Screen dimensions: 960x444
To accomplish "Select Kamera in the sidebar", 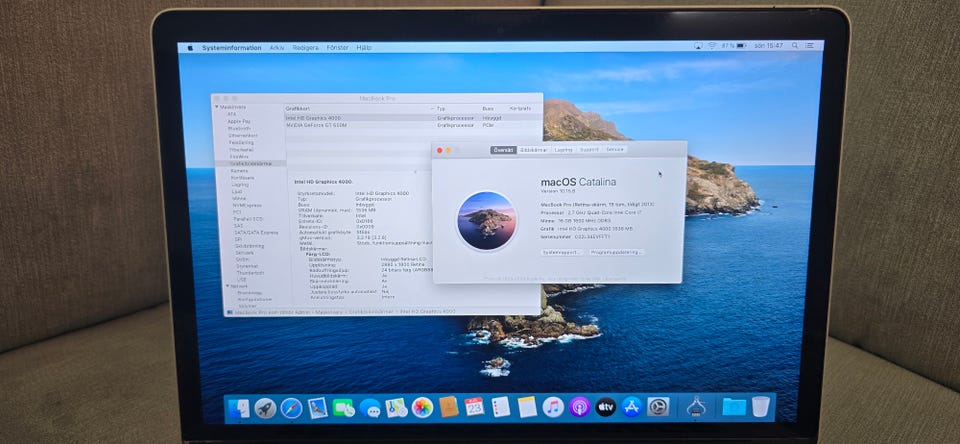I will tap(239, 171).
